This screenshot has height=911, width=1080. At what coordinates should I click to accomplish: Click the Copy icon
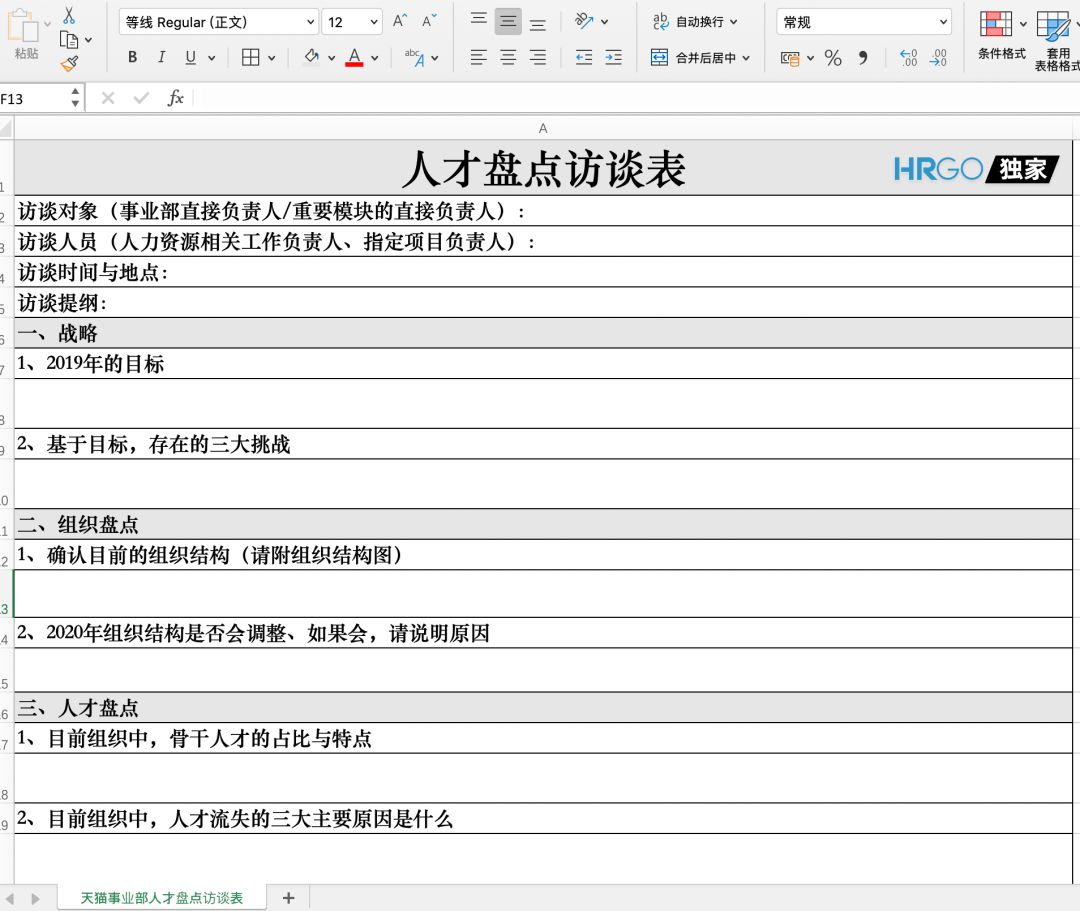click(x=69, y=40)
